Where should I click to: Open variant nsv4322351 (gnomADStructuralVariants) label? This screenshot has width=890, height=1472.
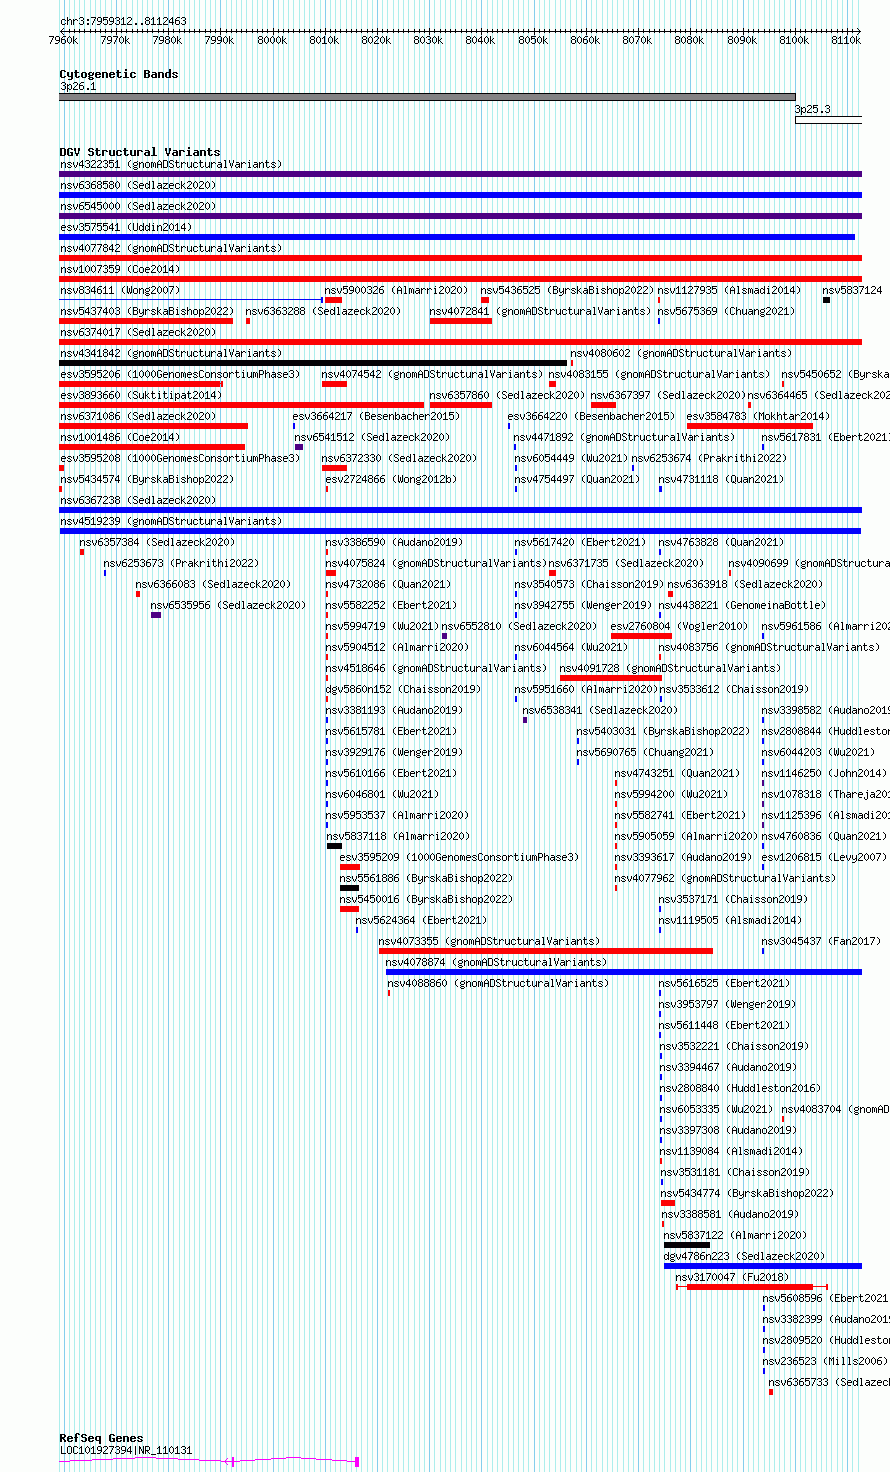[171, 164]
